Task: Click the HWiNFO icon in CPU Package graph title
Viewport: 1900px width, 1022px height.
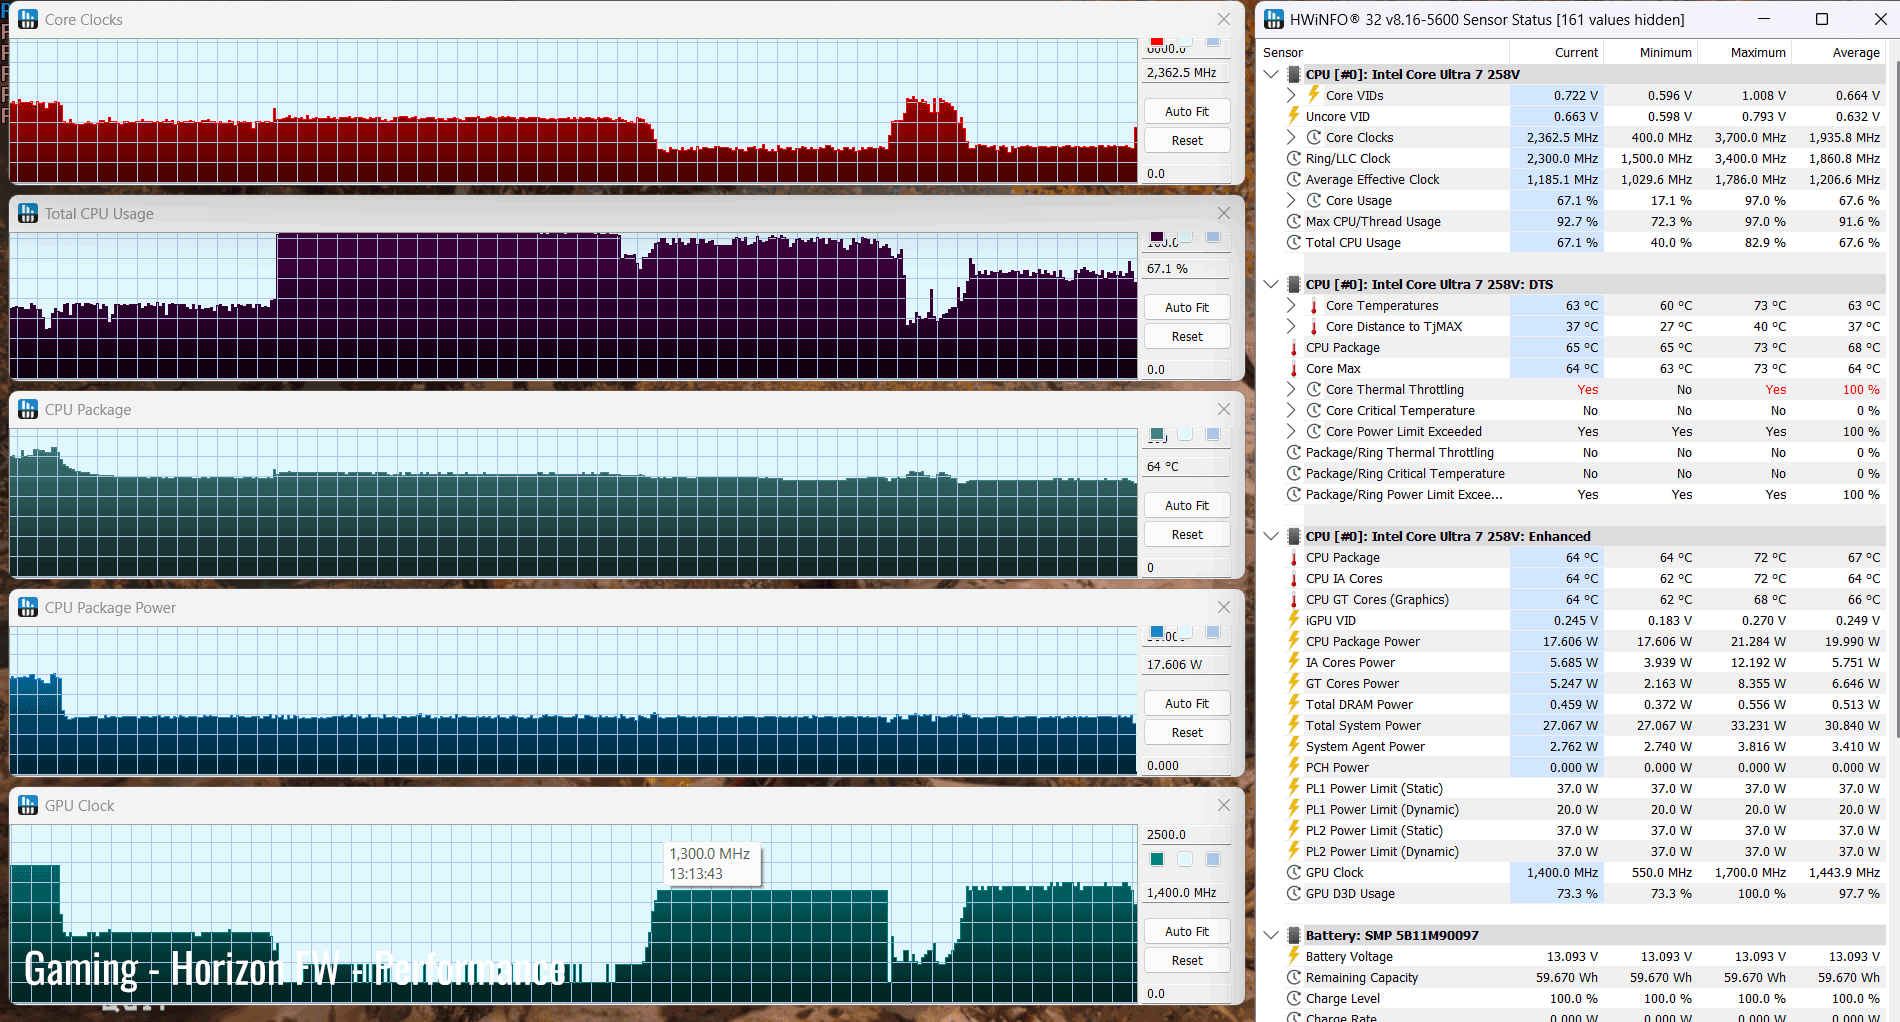Action: (28, 409)
